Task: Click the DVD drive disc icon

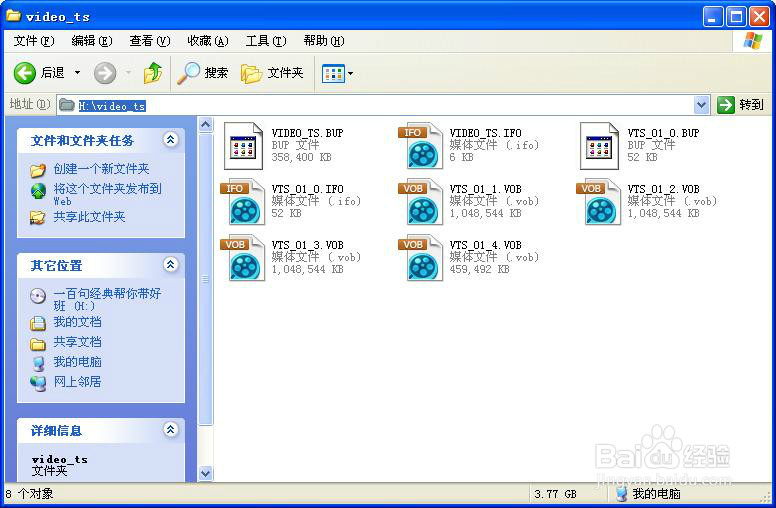Action: click(38, 296)
